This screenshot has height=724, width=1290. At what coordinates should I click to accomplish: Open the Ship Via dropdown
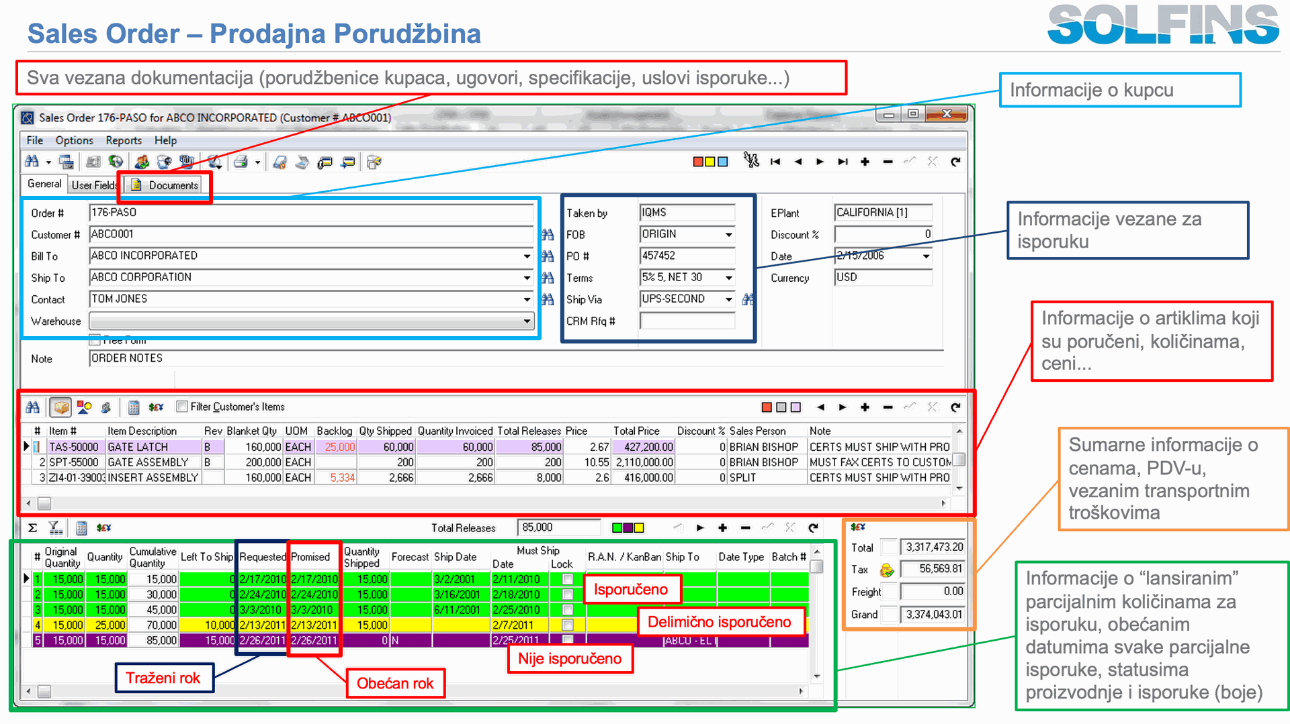[x=728, y=299]
